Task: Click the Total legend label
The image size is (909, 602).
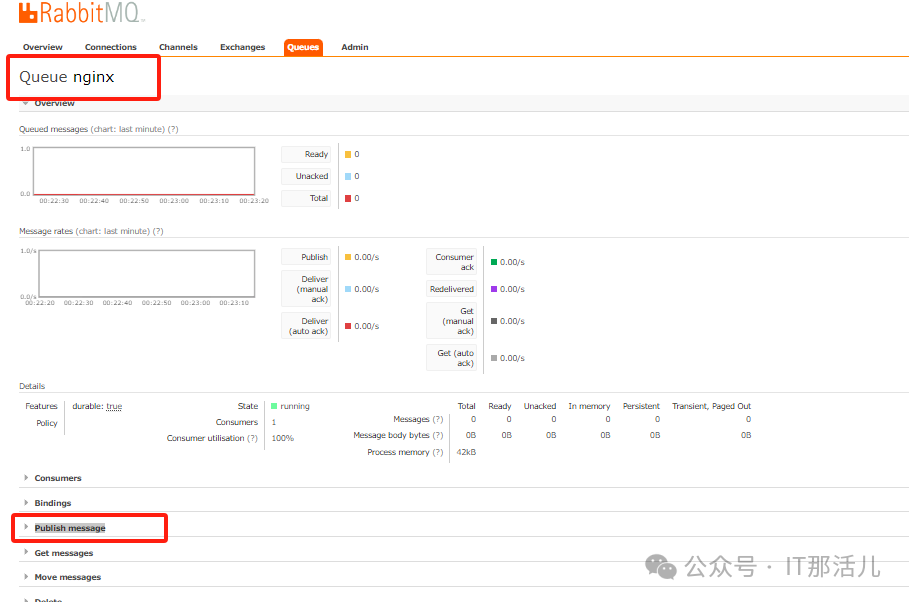Action: 306,198
